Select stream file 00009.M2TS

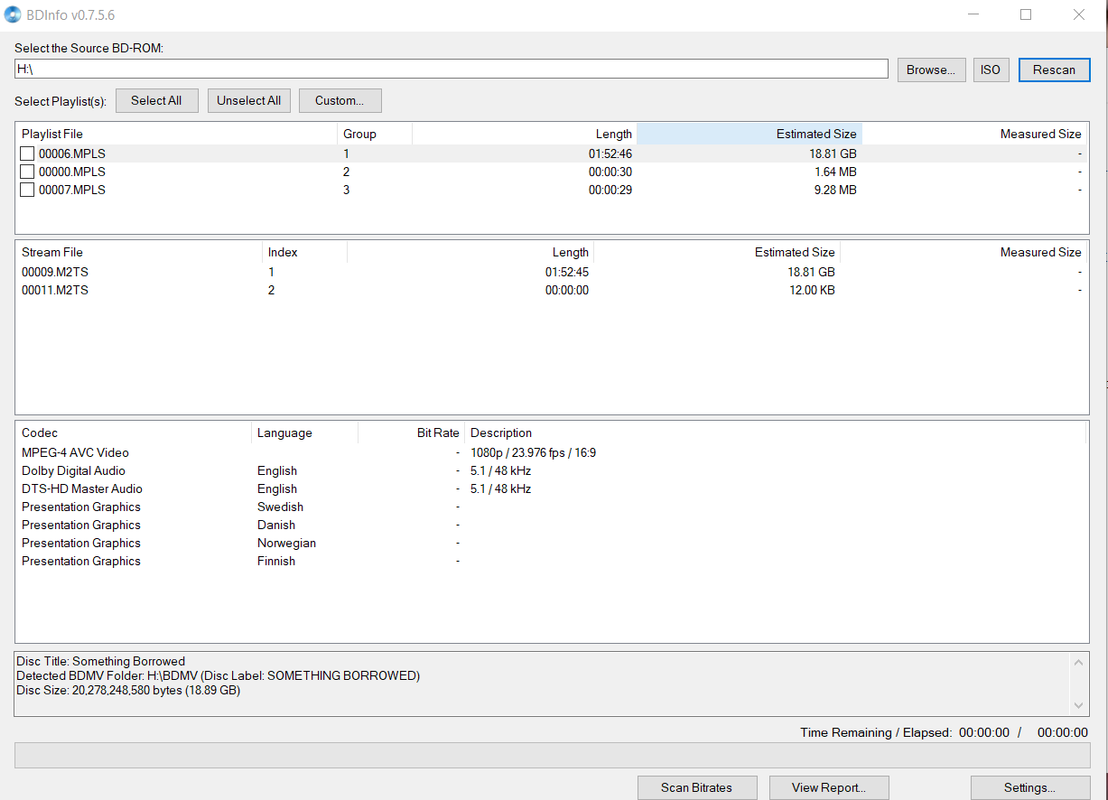(x=551, y=272)
